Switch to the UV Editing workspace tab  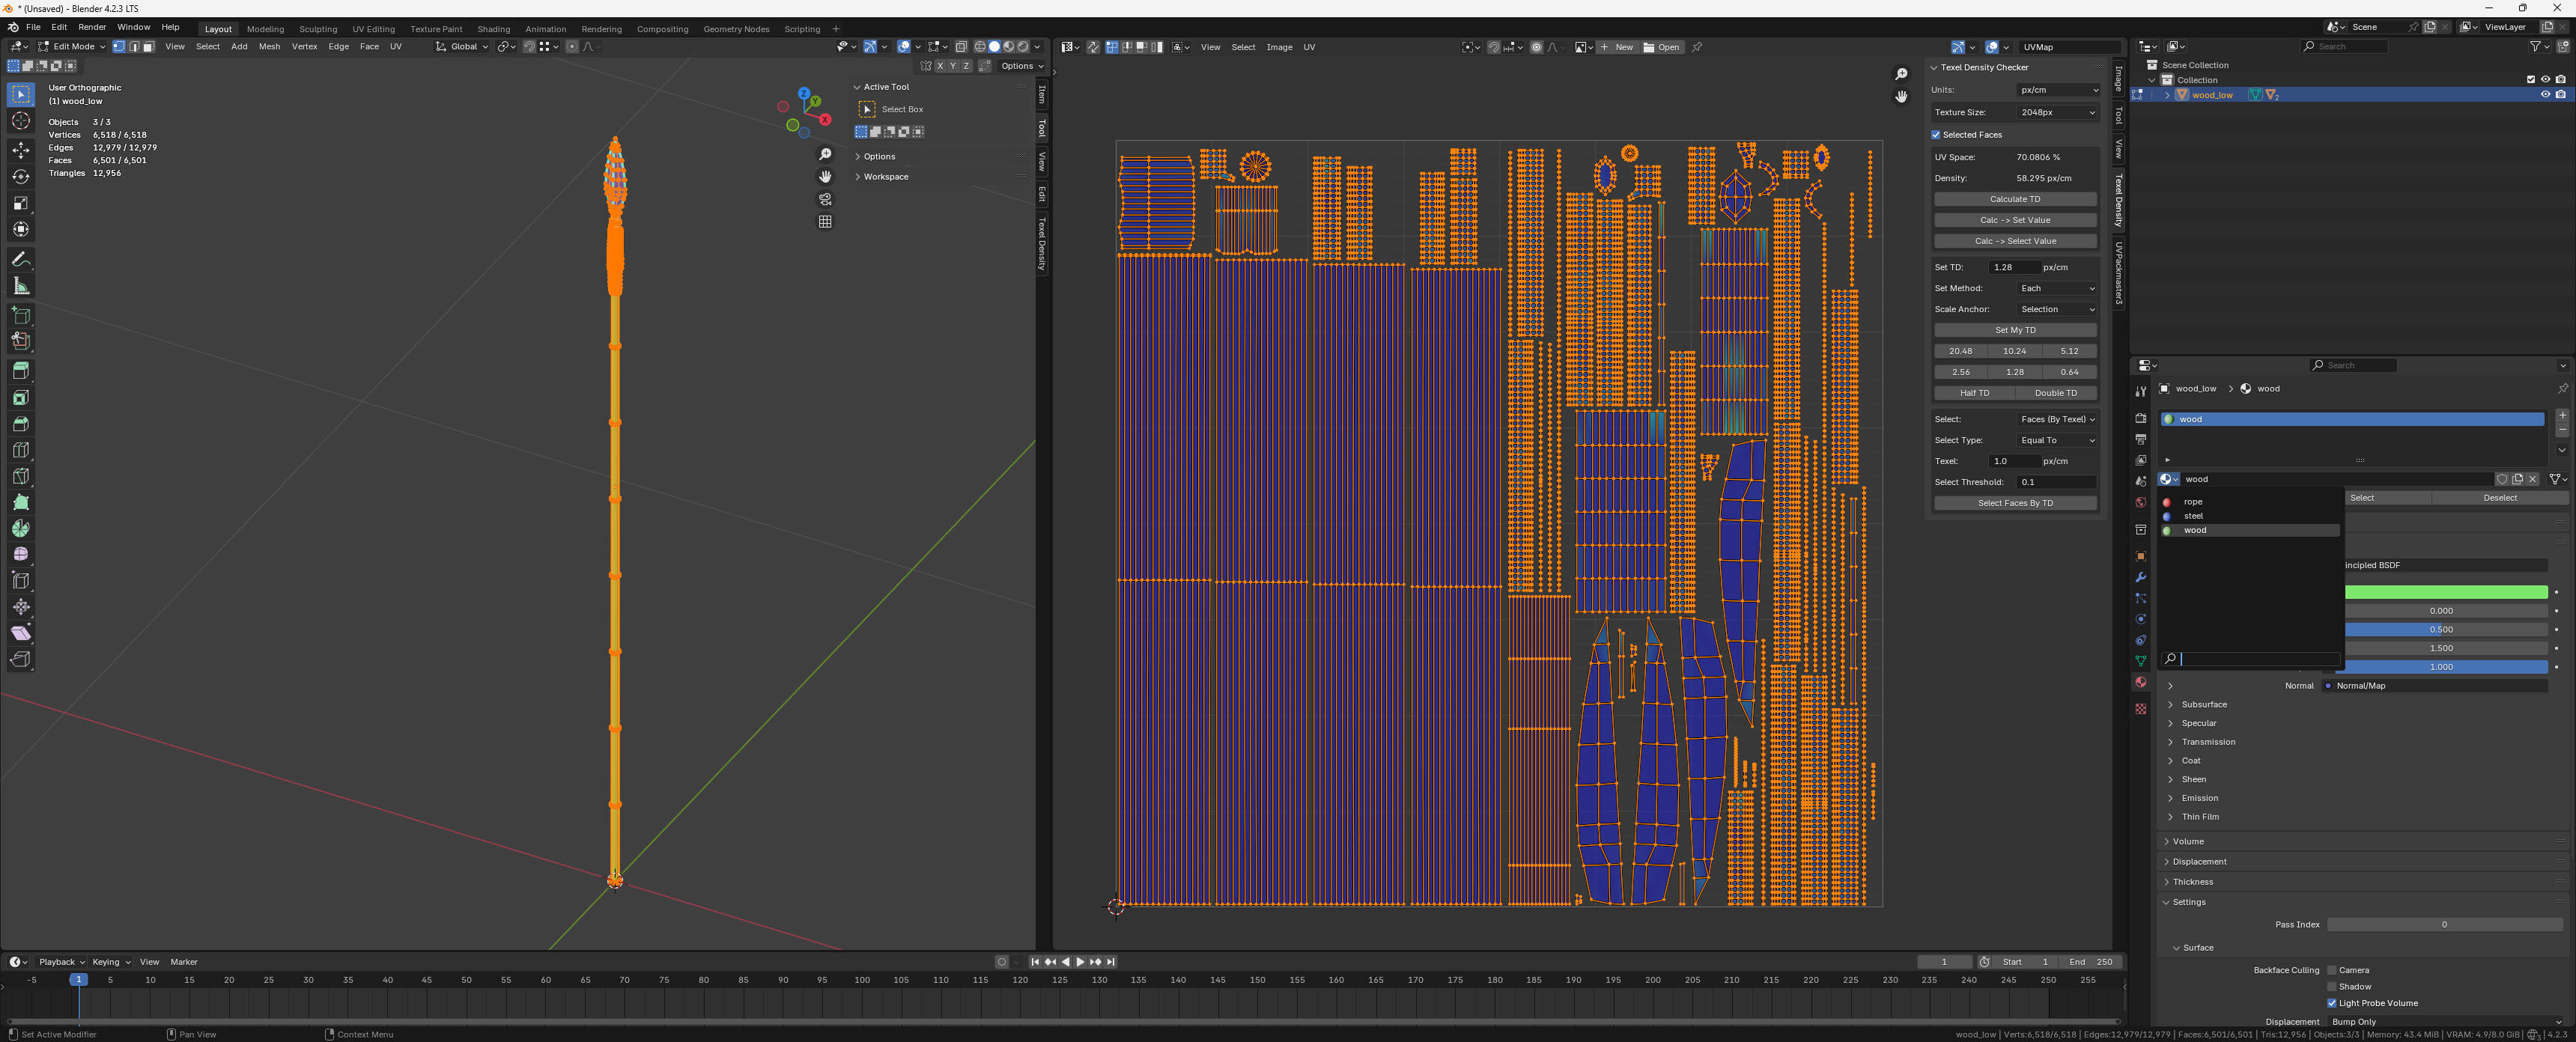[x=373, y=29]
